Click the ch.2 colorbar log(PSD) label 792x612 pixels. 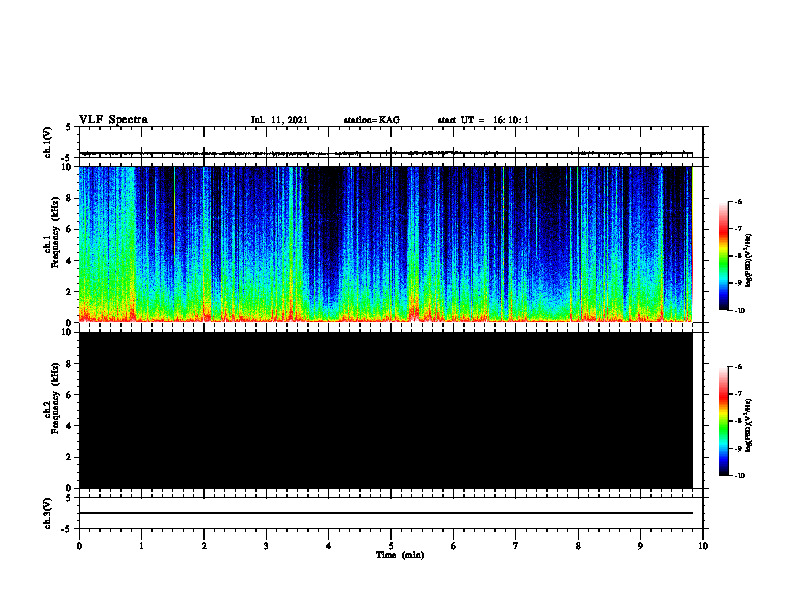(749, 426)
